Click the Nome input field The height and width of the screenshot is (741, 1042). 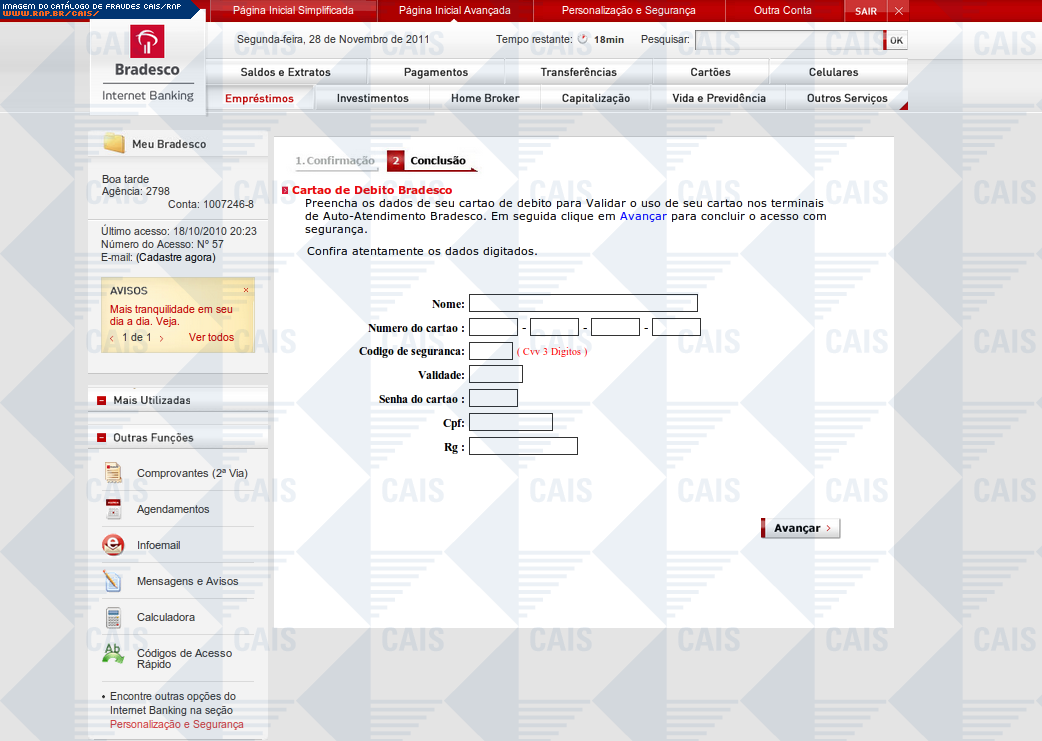point(583,303)
